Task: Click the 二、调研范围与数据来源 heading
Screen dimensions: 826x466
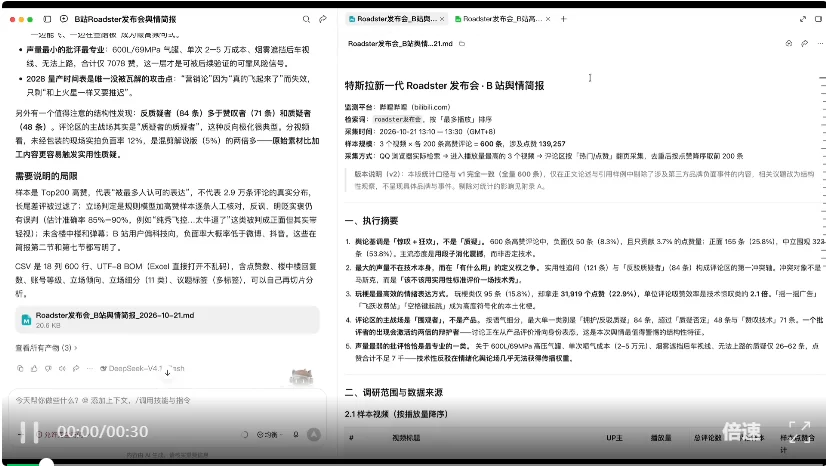Action: point(394,392)
